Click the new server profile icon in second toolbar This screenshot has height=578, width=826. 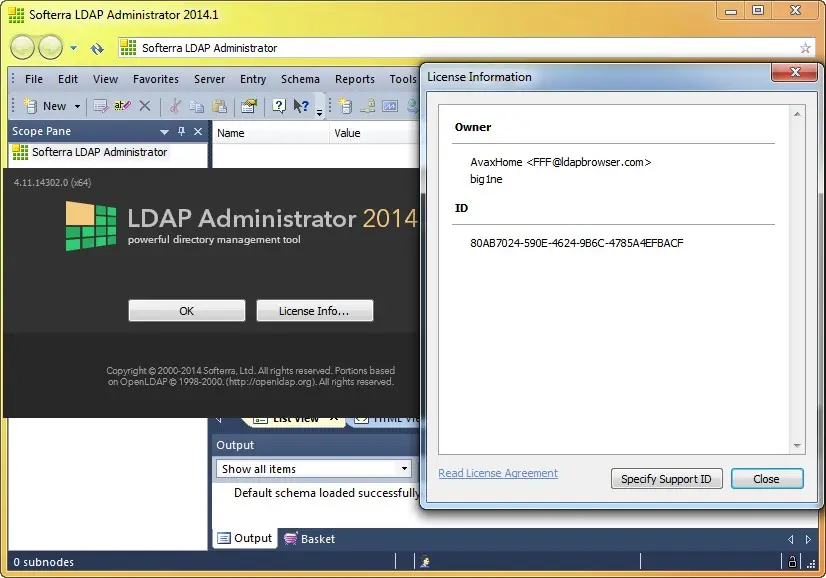point(345,106)
